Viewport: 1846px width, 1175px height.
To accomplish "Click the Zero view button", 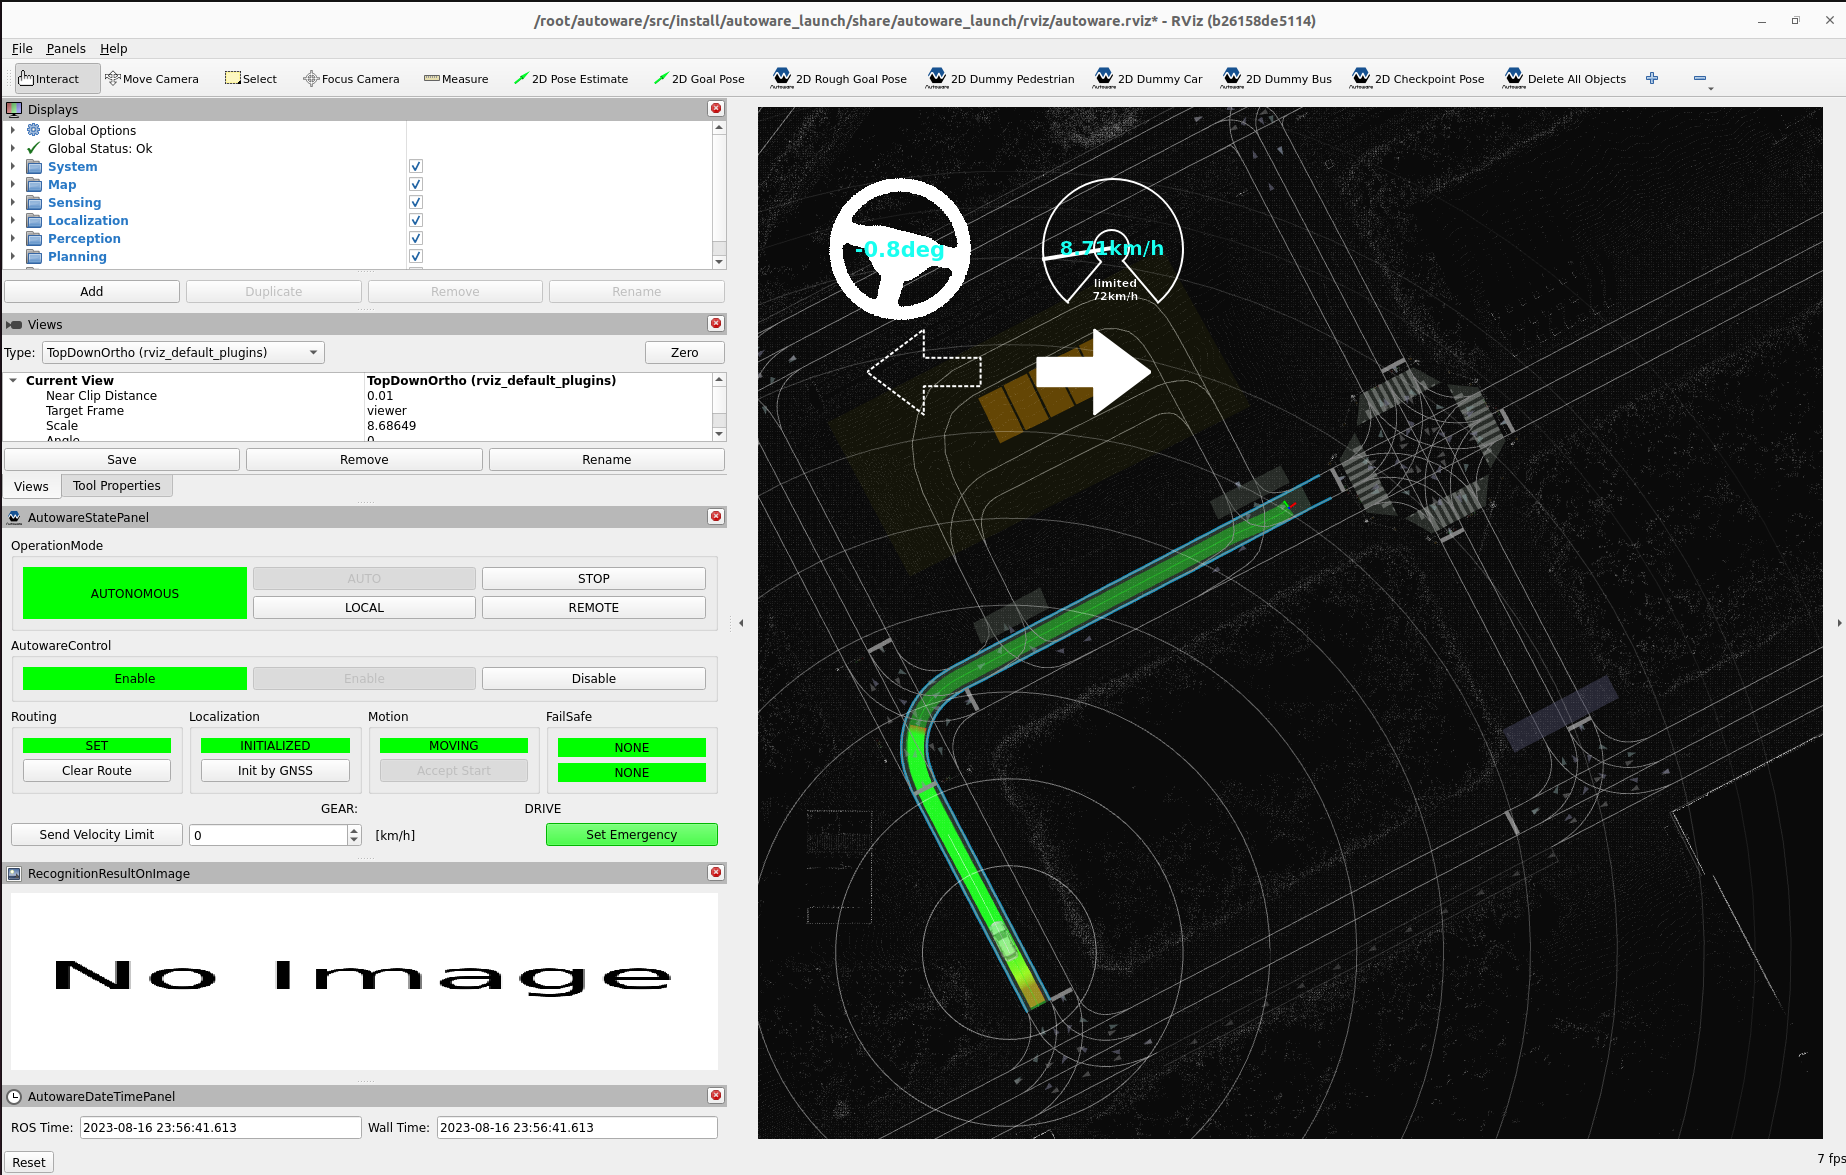I will pos(685,352).
